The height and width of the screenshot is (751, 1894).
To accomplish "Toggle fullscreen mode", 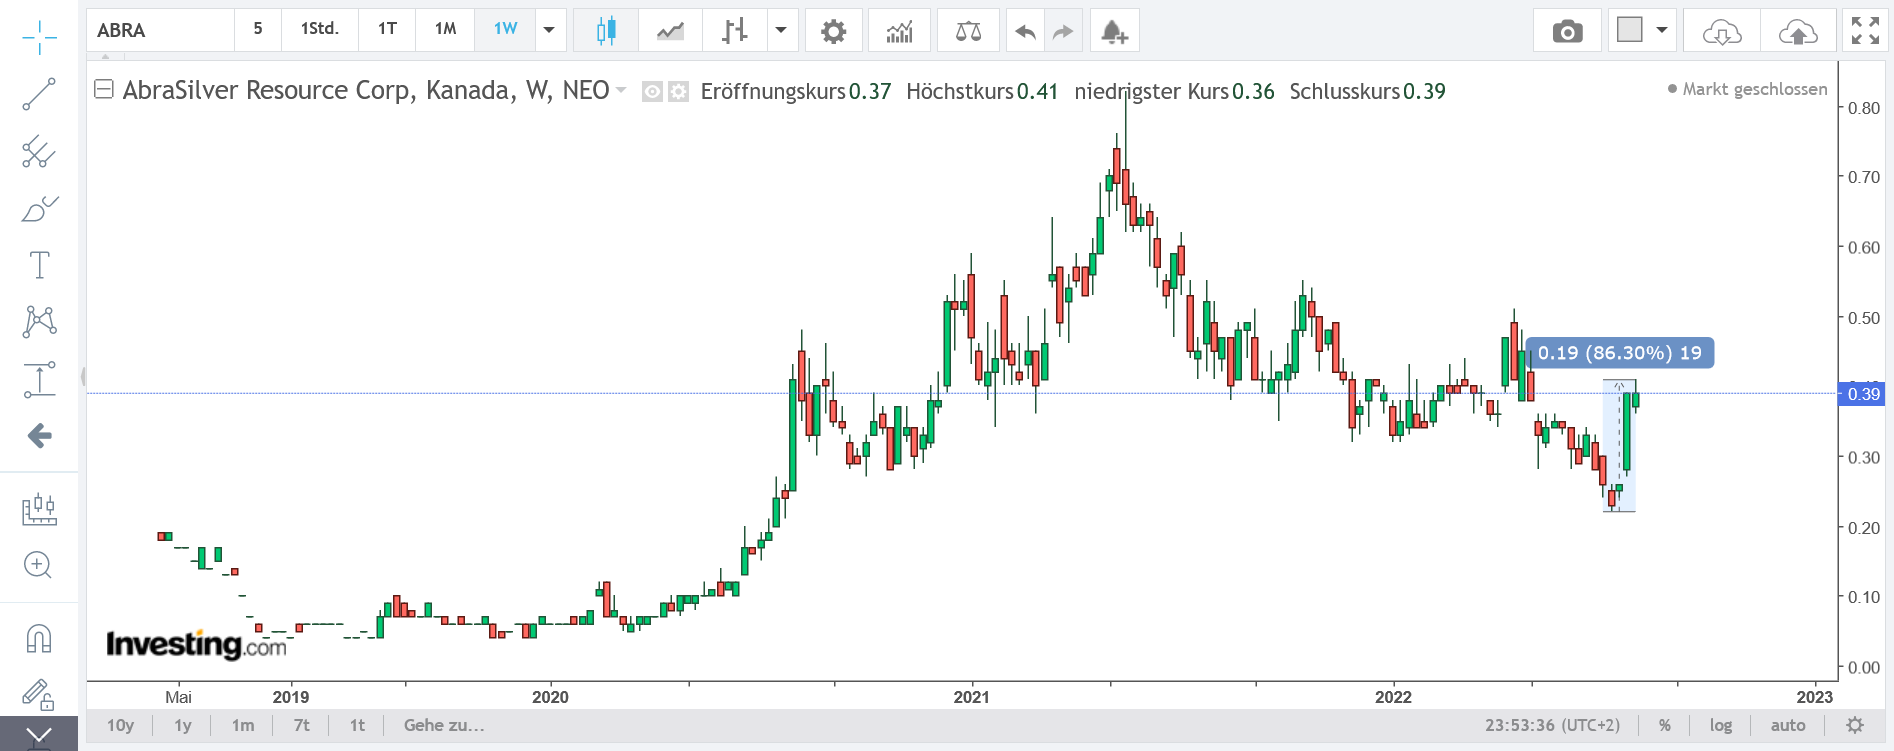I will [1865, 31].
